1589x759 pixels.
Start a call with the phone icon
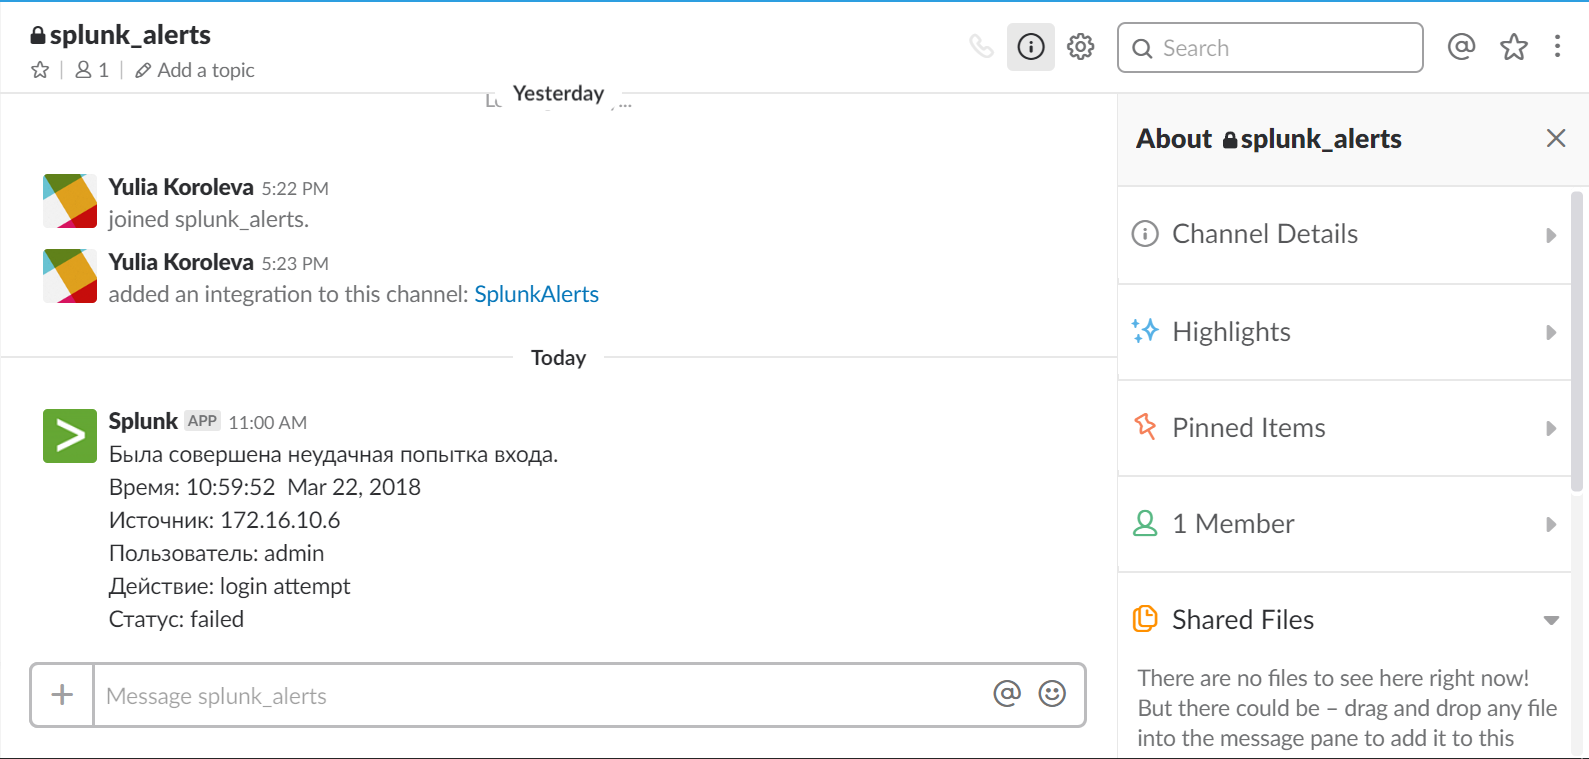982,47
